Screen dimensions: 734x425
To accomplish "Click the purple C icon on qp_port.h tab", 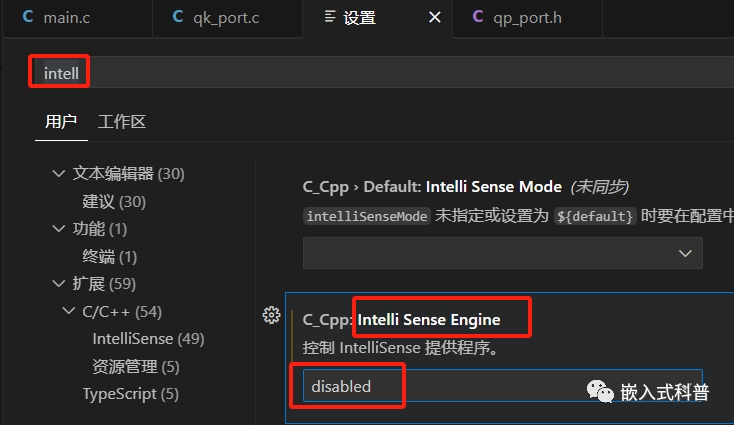I will click(477, 17).
